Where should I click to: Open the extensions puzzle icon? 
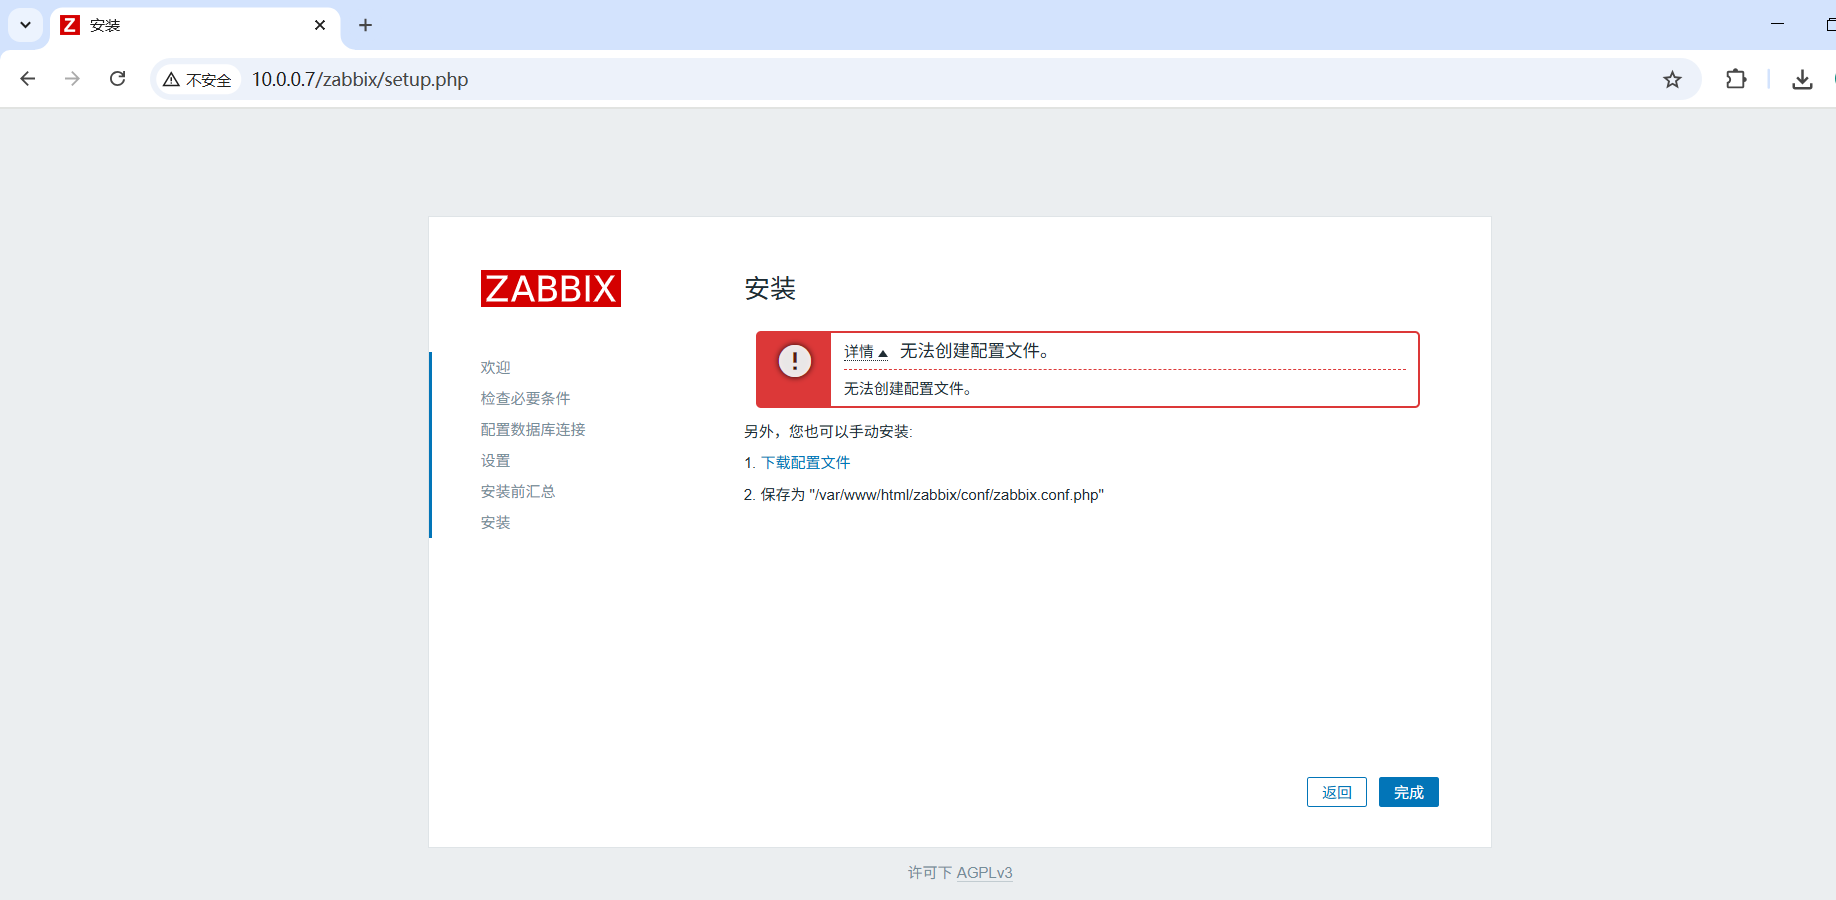1736,79
